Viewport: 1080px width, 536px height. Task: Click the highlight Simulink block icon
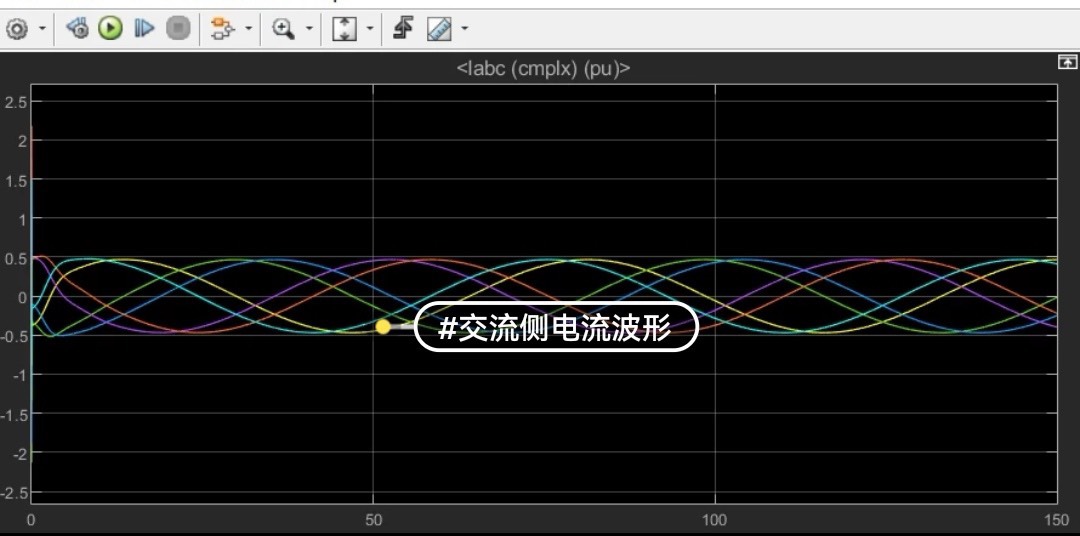click(x=222, y=28)
